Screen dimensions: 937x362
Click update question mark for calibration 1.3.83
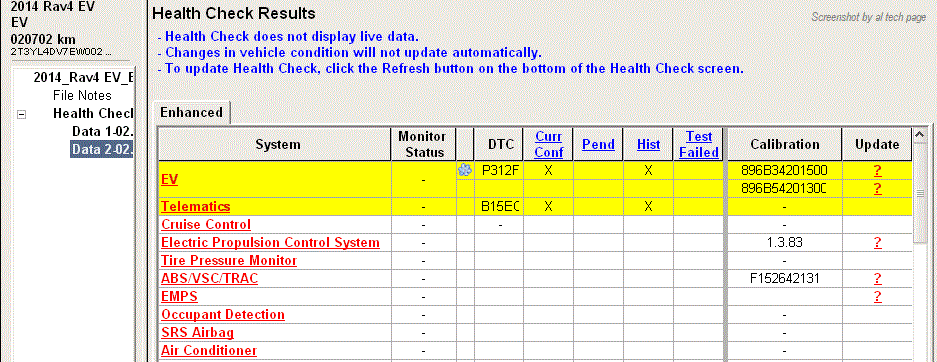coord(877,243)
